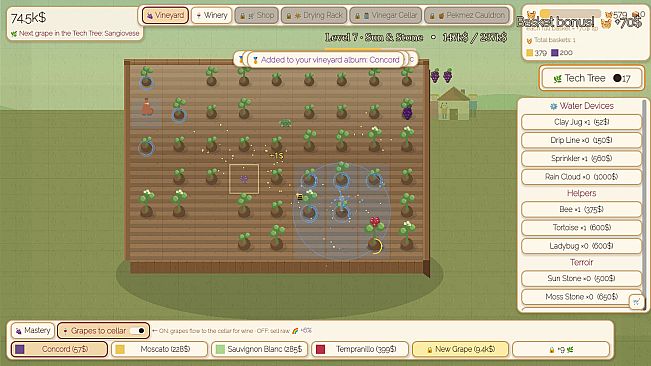This screenshot has height=366, width=651.
Task: Select the locked Shop tab
Action: tap(257, 15)
